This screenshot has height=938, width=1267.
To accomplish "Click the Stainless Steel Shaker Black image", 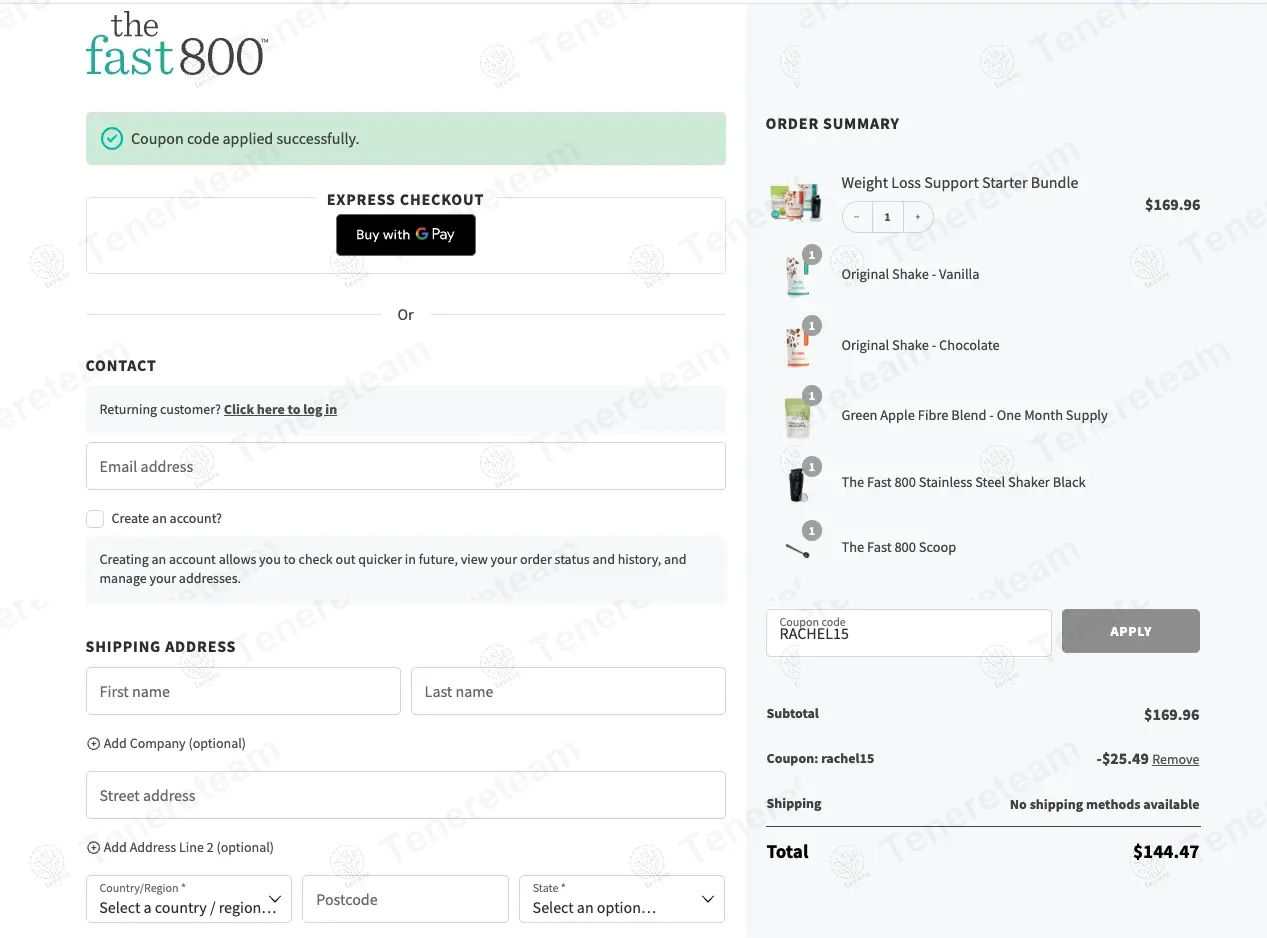I will 798,482.
